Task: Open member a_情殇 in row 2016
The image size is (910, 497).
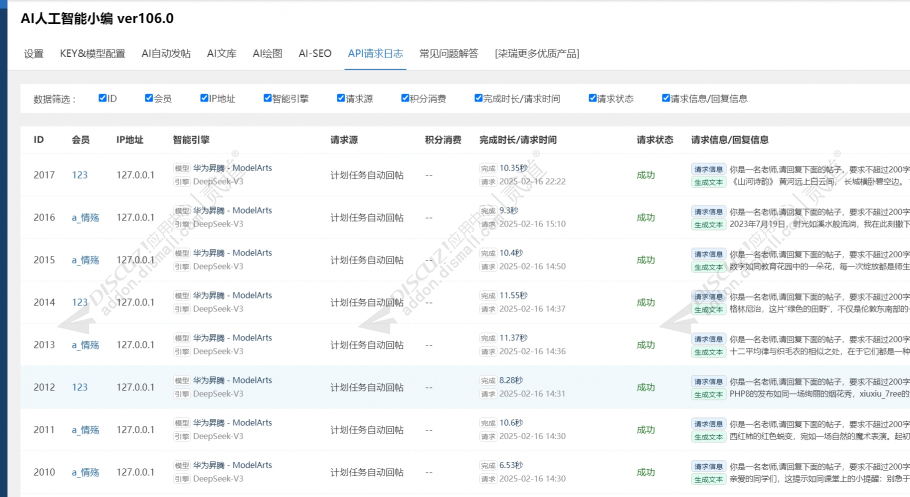Action: tap(85, 217)
